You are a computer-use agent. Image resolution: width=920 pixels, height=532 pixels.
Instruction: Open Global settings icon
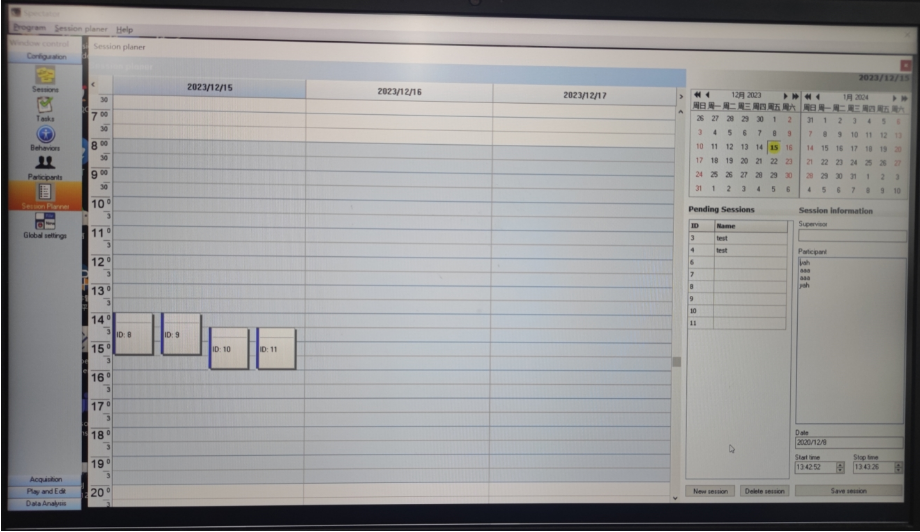[45, 224]
